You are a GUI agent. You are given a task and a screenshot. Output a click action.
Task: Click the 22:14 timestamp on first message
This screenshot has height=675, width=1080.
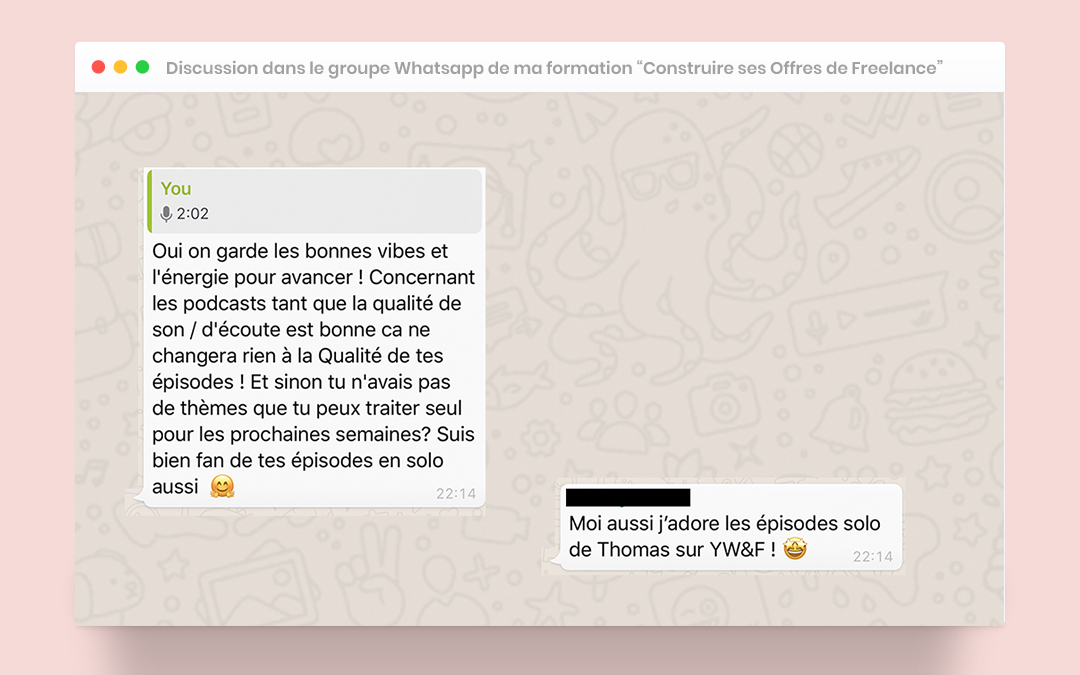(456, 493)
